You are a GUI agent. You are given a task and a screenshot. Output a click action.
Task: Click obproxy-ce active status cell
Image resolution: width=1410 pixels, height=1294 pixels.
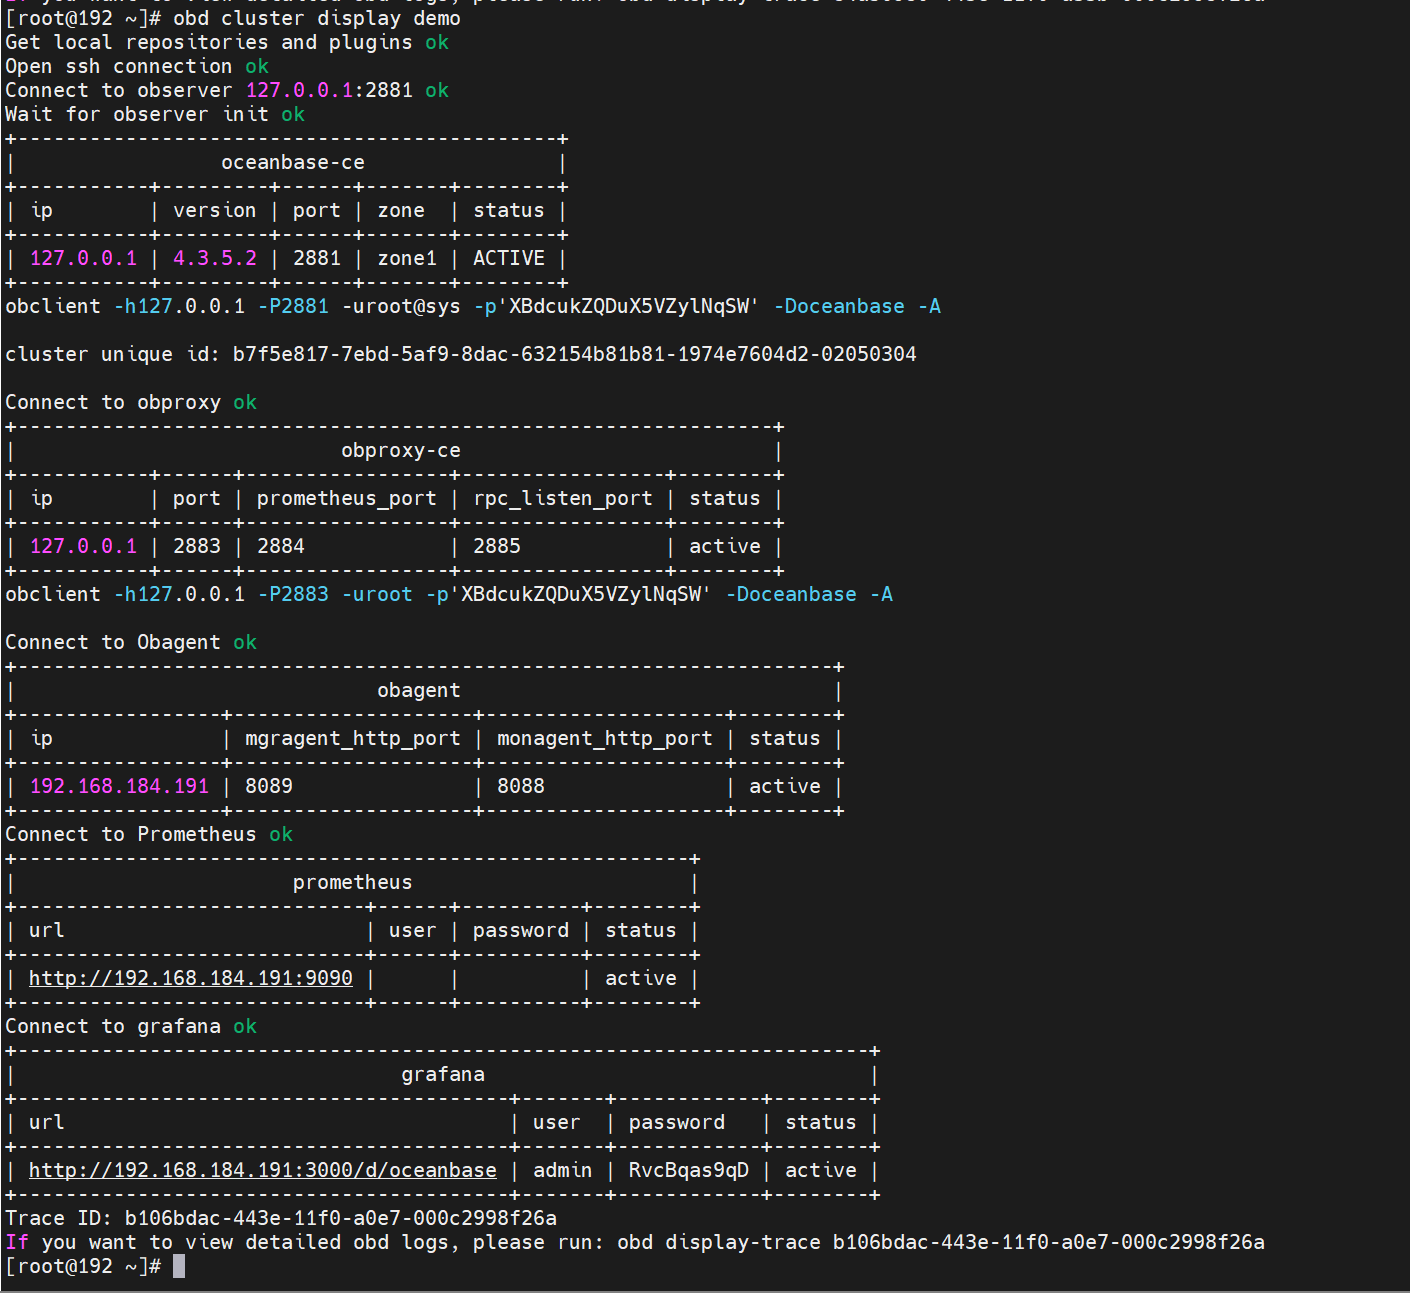coord(725,546)
